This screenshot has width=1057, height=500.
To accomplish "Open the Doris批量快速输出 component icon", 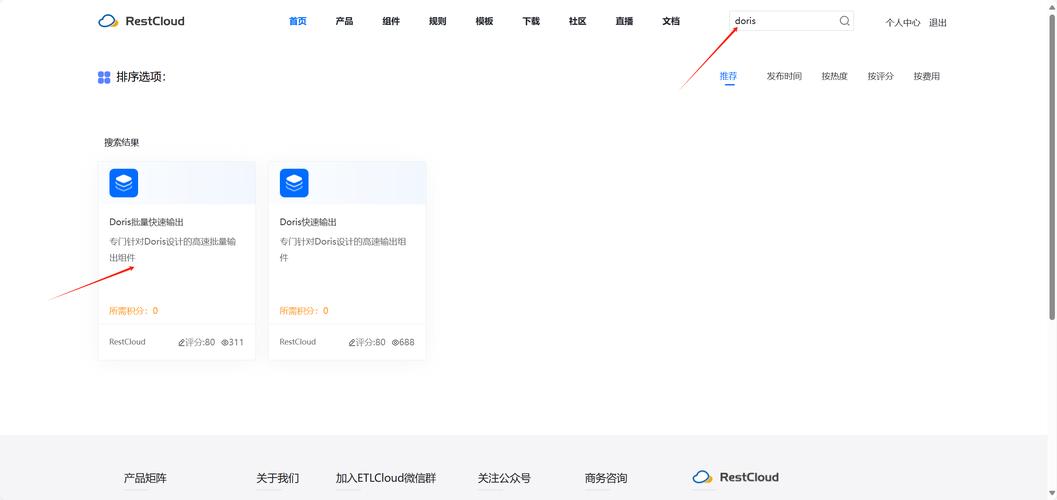I will click(123, 183).
